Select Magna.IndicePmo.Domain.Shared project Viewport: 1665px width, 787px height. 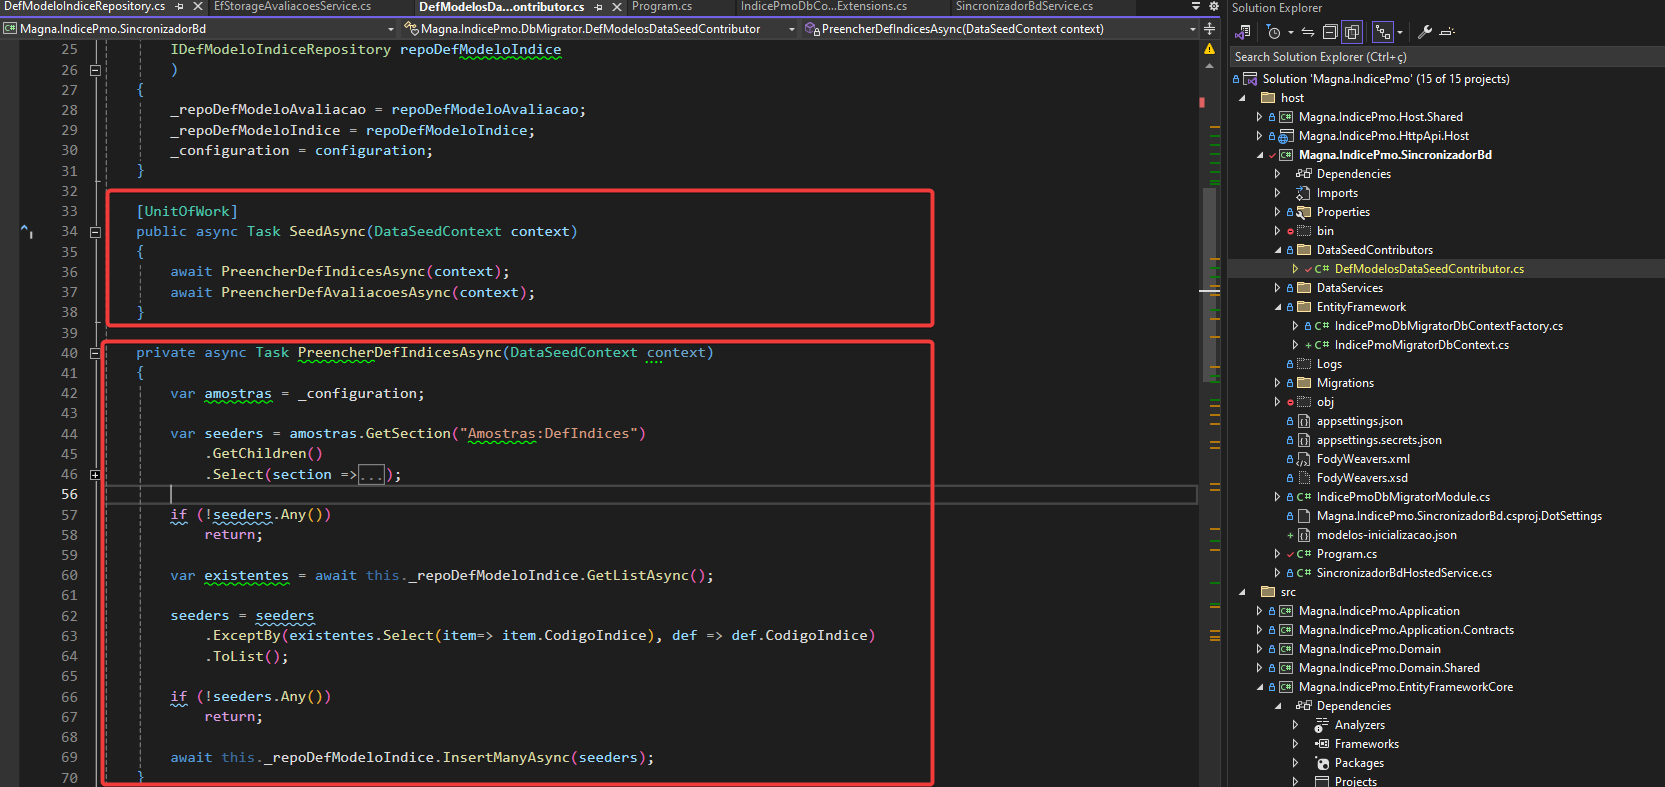click(x=1389, y=668)
